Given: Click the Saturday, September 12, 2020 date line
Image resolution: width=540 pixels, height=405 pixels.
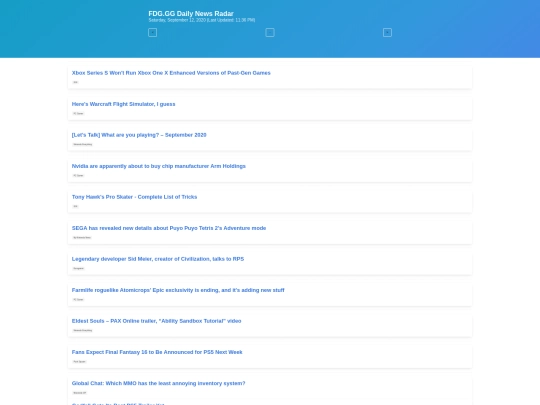Looking at the screenshot, I should tap(201, 20).
